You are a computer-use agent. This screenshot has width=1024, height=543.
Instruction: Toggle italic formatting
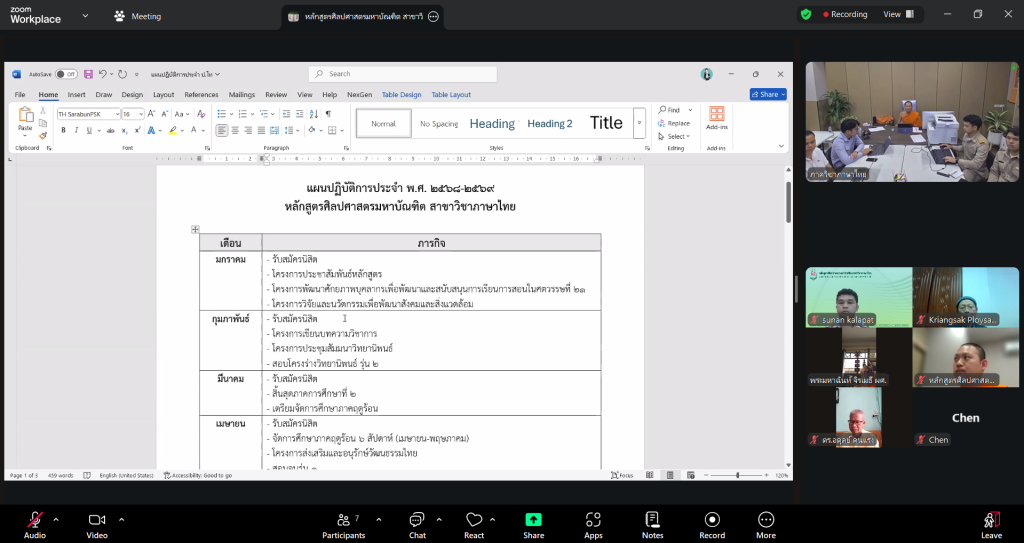[76, 131]
